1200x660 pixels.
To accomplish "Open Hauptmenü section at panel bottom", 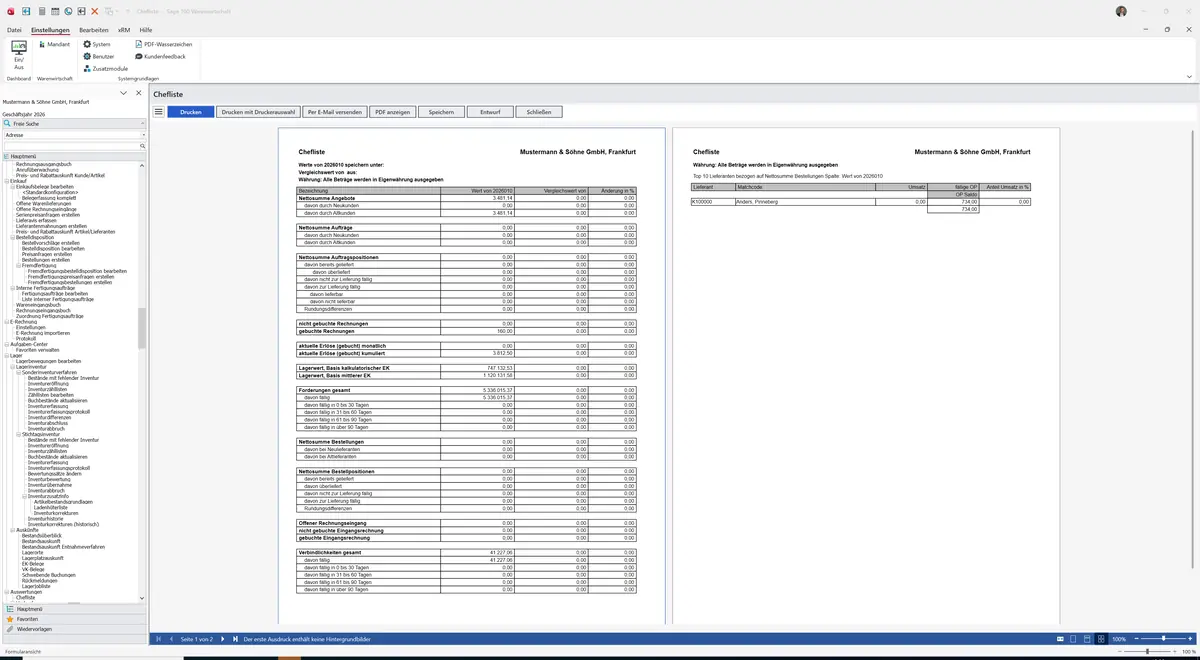I will tap(75, 608).
